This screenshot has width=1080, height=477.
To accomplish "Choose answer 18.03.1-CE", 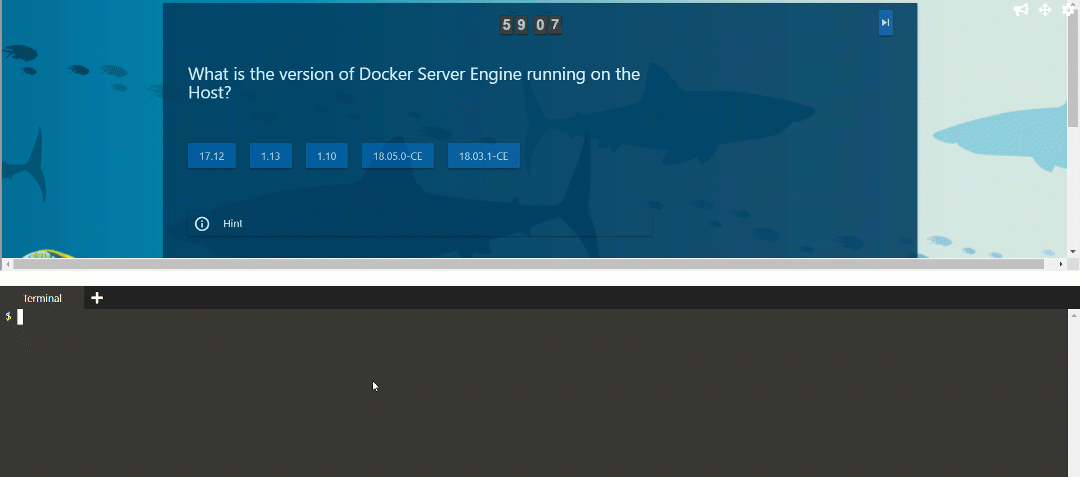I will pyautogui.click(x=484, y=156).
